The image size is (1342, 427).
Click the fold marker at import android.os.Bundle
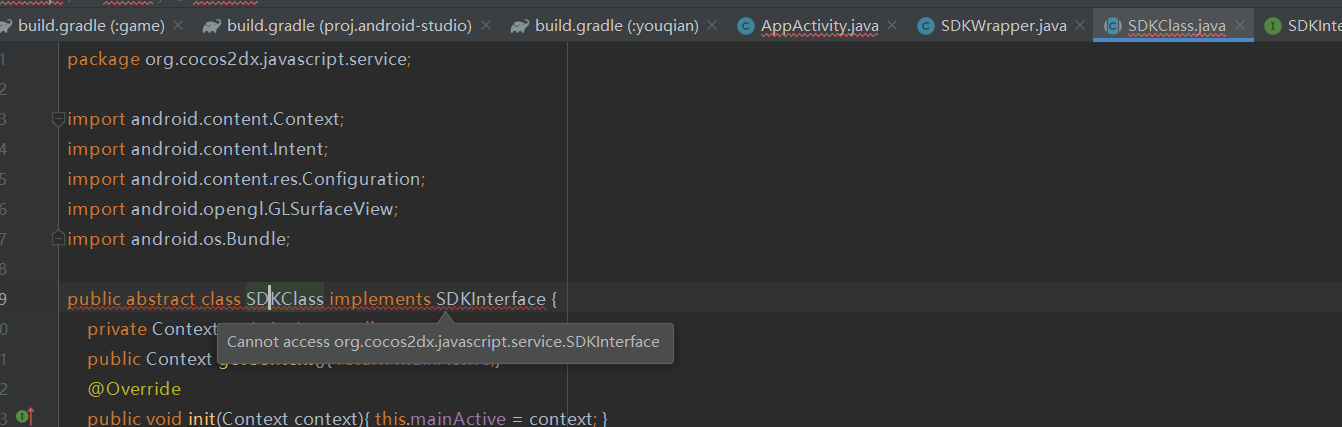pos(58,239)
